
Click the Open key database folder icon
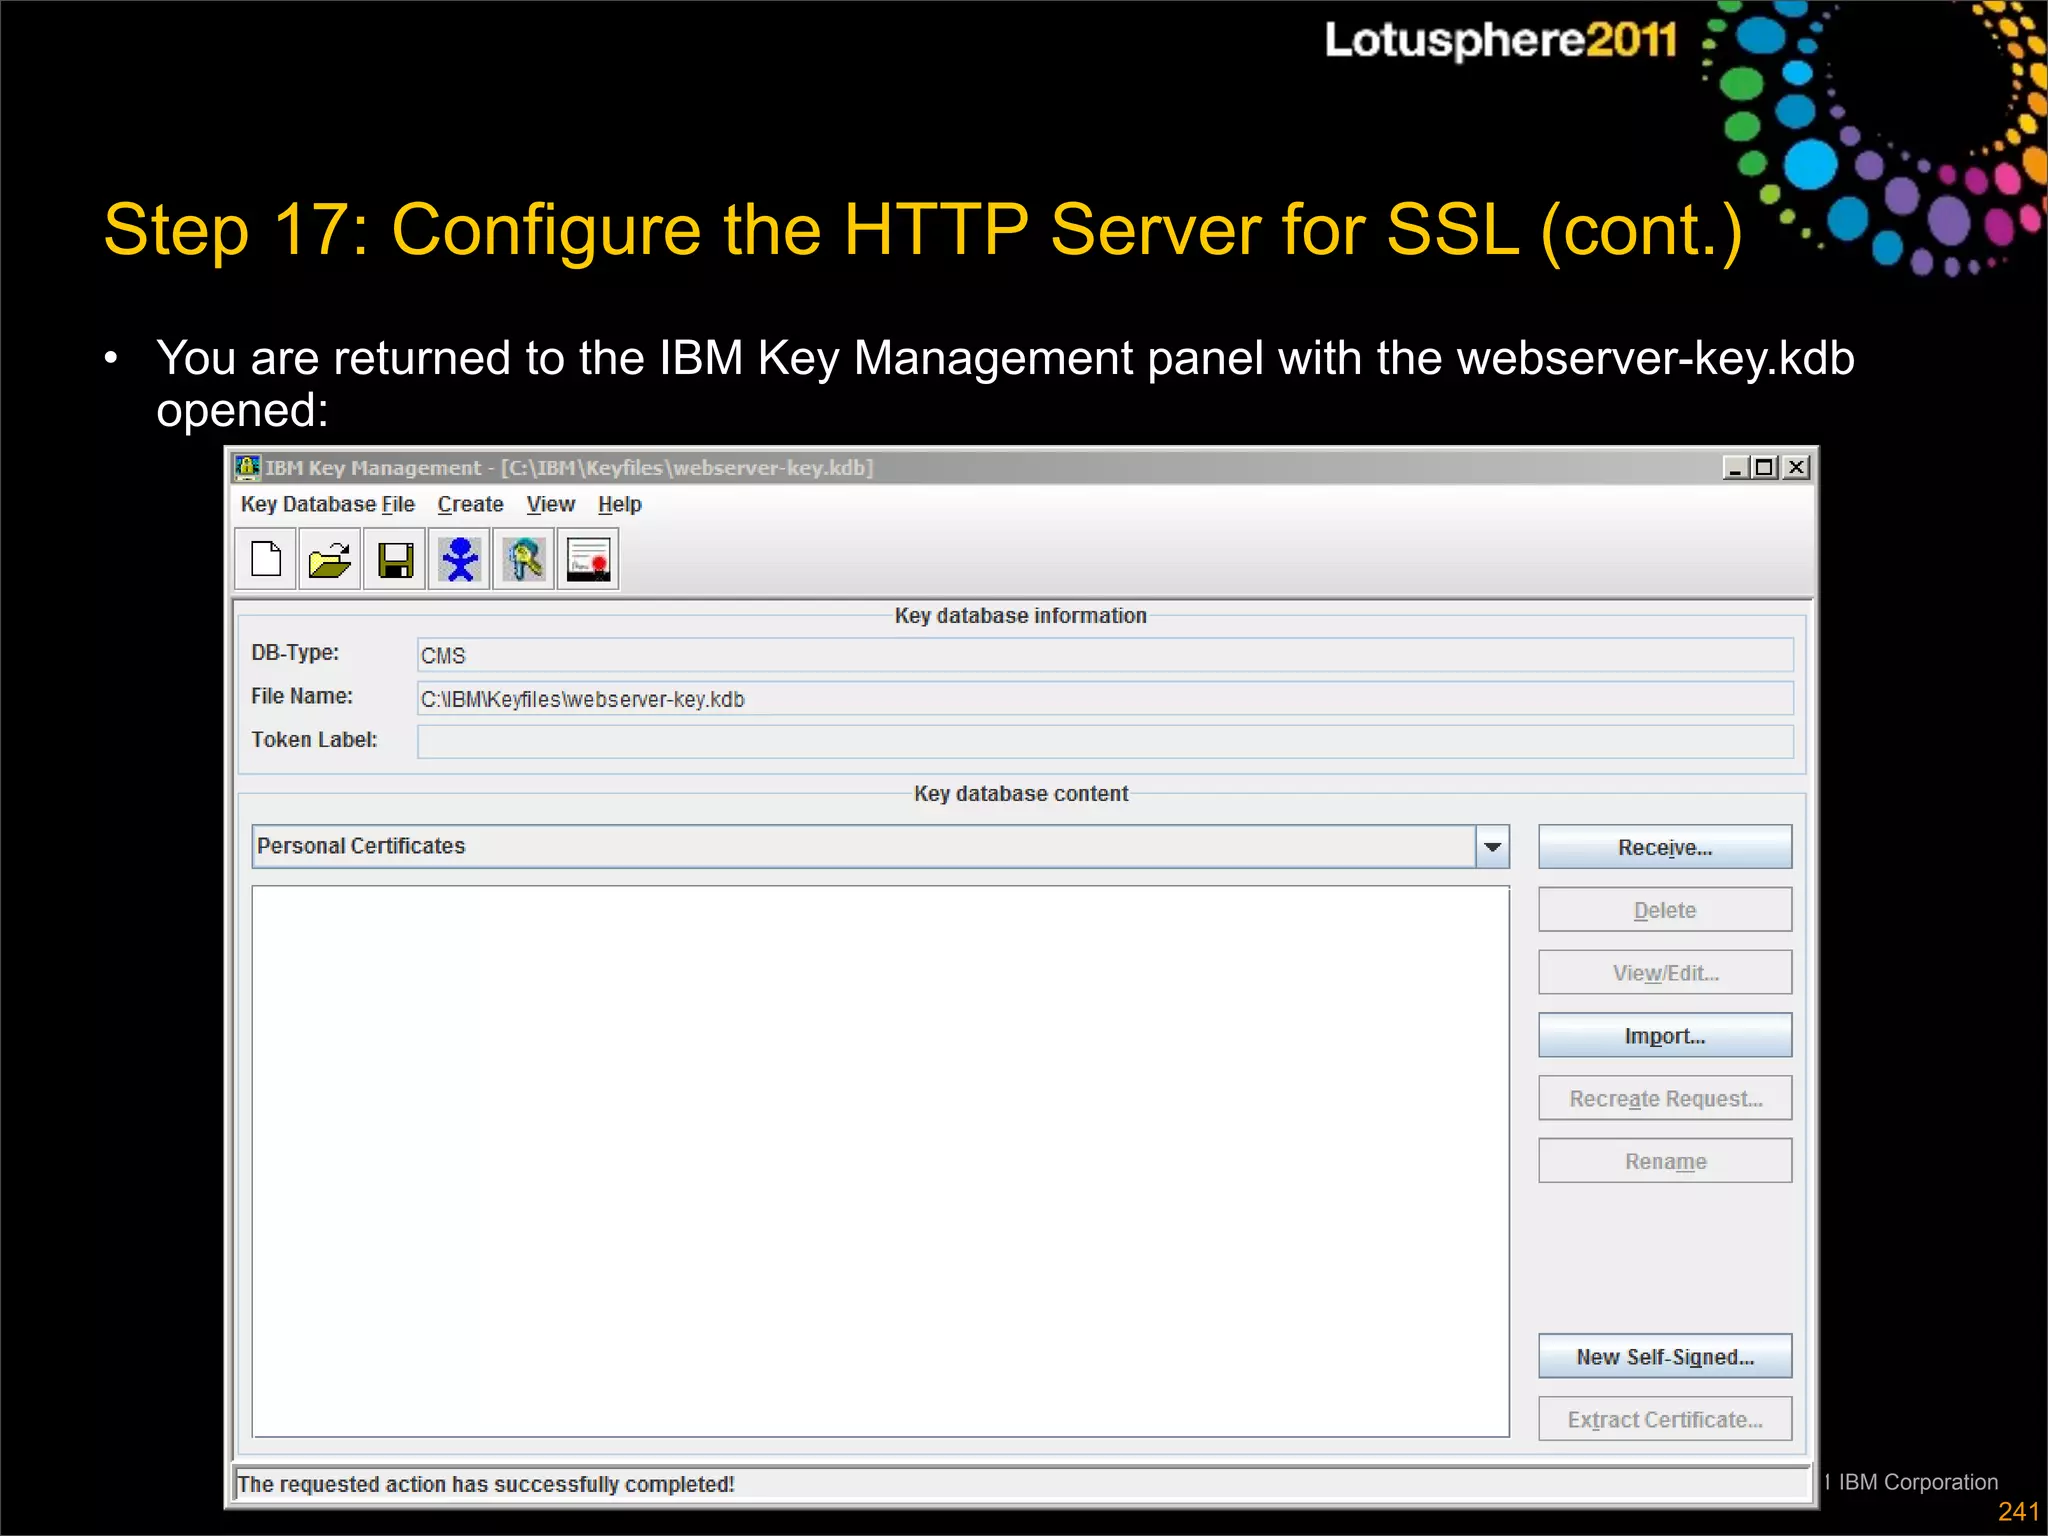(329, 559)
